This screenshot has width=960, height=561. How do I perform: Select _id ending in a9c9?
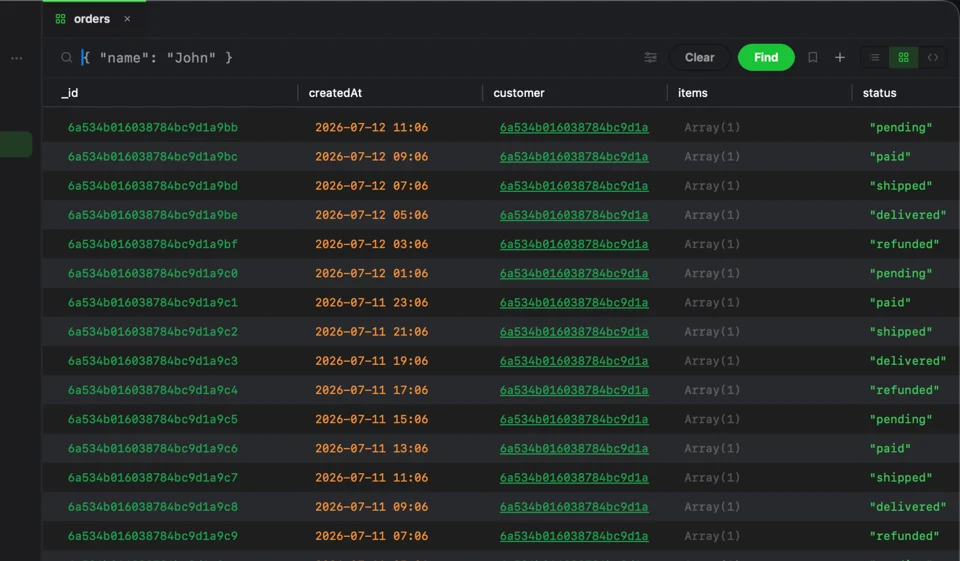[x=152, y=536]
